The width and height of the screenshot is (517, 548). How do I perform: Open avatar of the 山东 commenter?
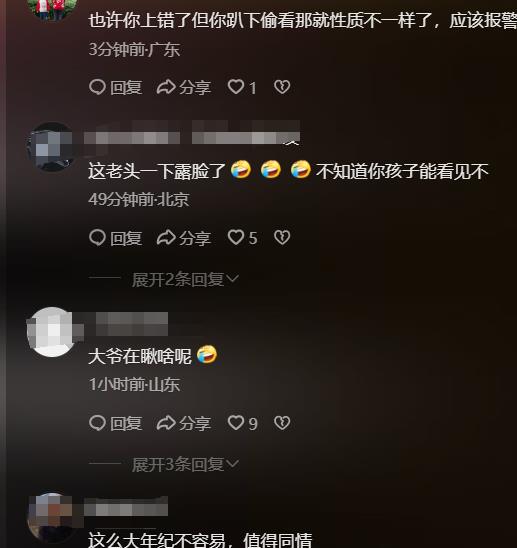pos(52,332)
